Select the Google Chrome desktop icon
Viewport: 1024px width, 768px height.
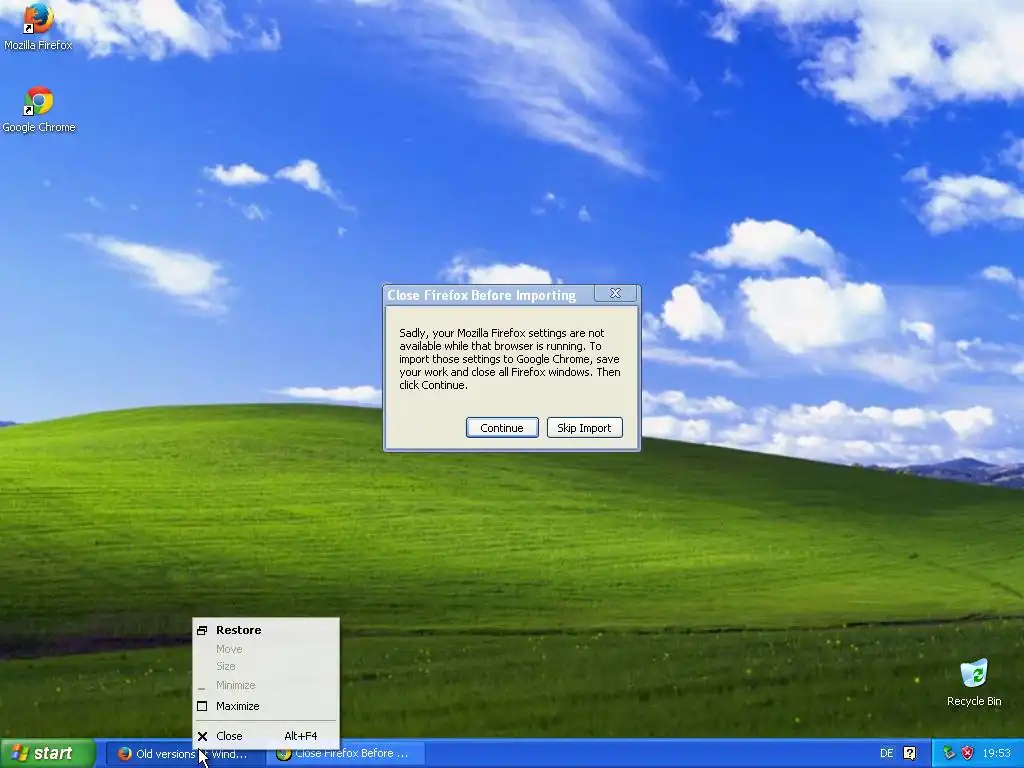39,109
